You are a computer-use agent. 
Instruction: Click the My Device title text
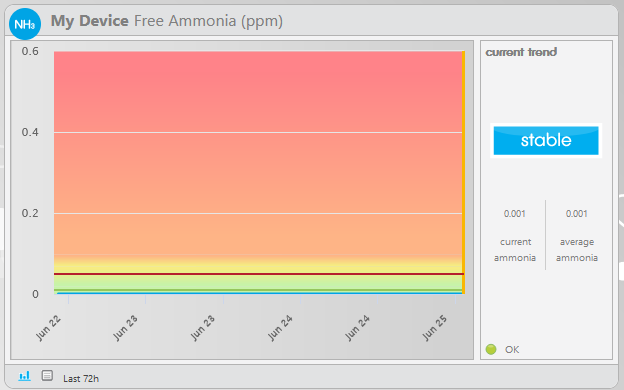click(90, 21)
